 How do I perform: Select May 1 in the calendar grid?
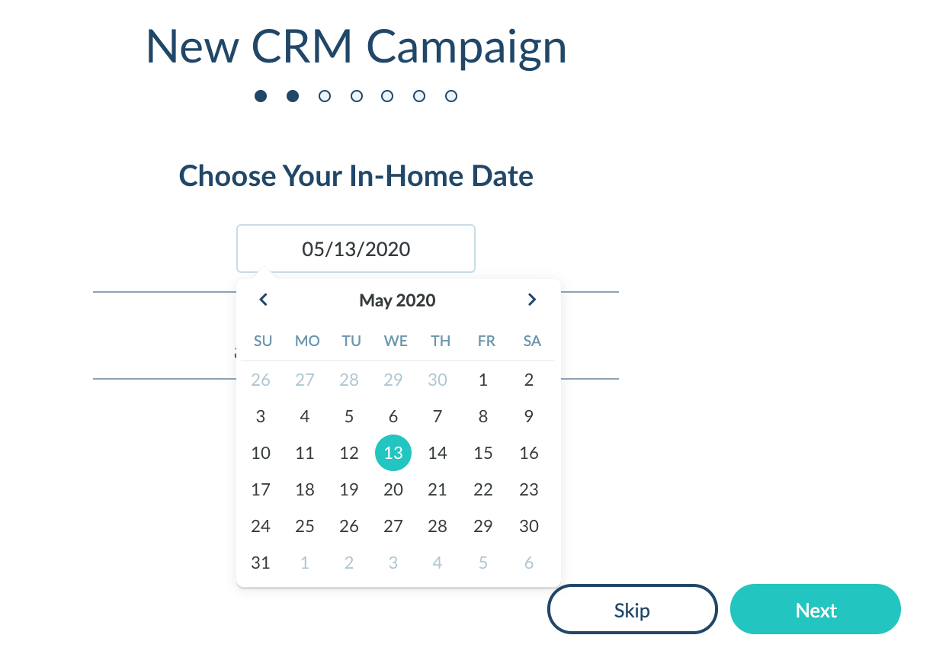tap(483, 379)
